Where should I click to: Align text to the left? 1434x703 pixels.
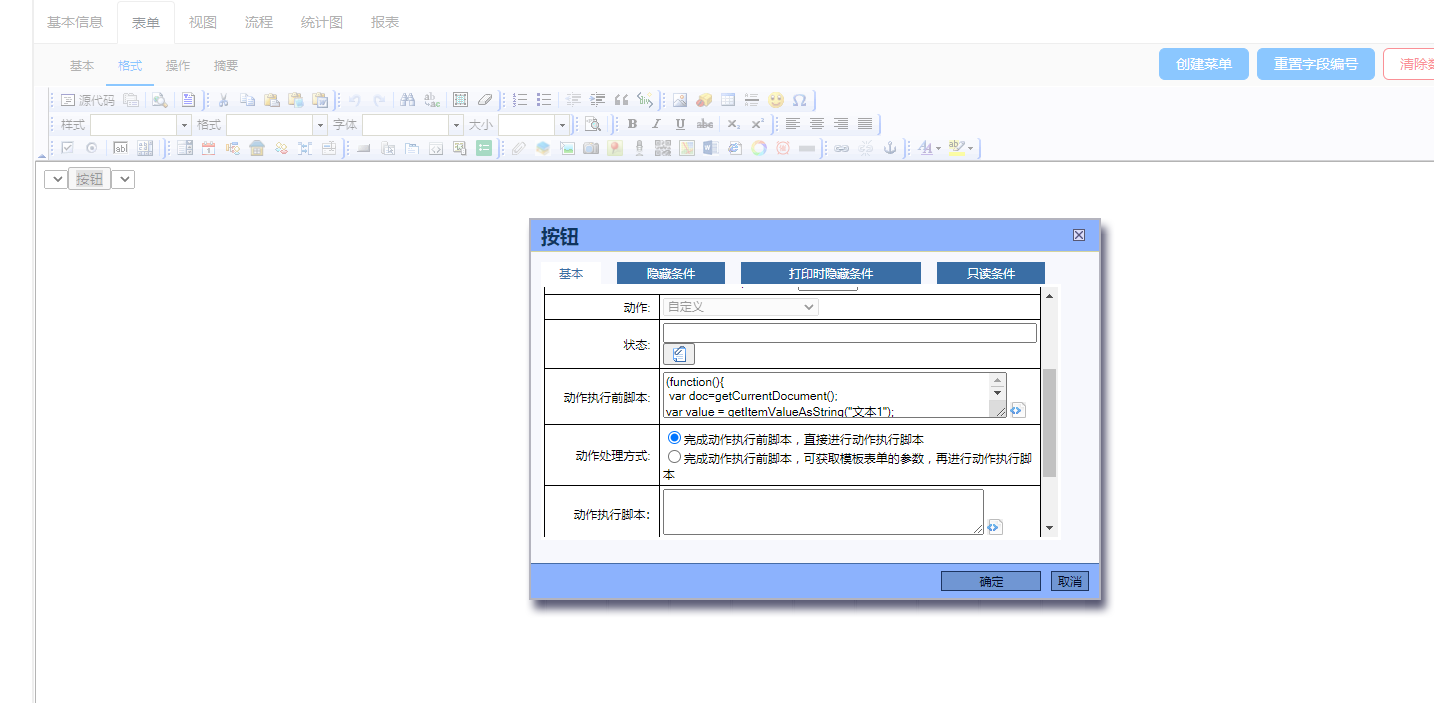coord(793,124)
